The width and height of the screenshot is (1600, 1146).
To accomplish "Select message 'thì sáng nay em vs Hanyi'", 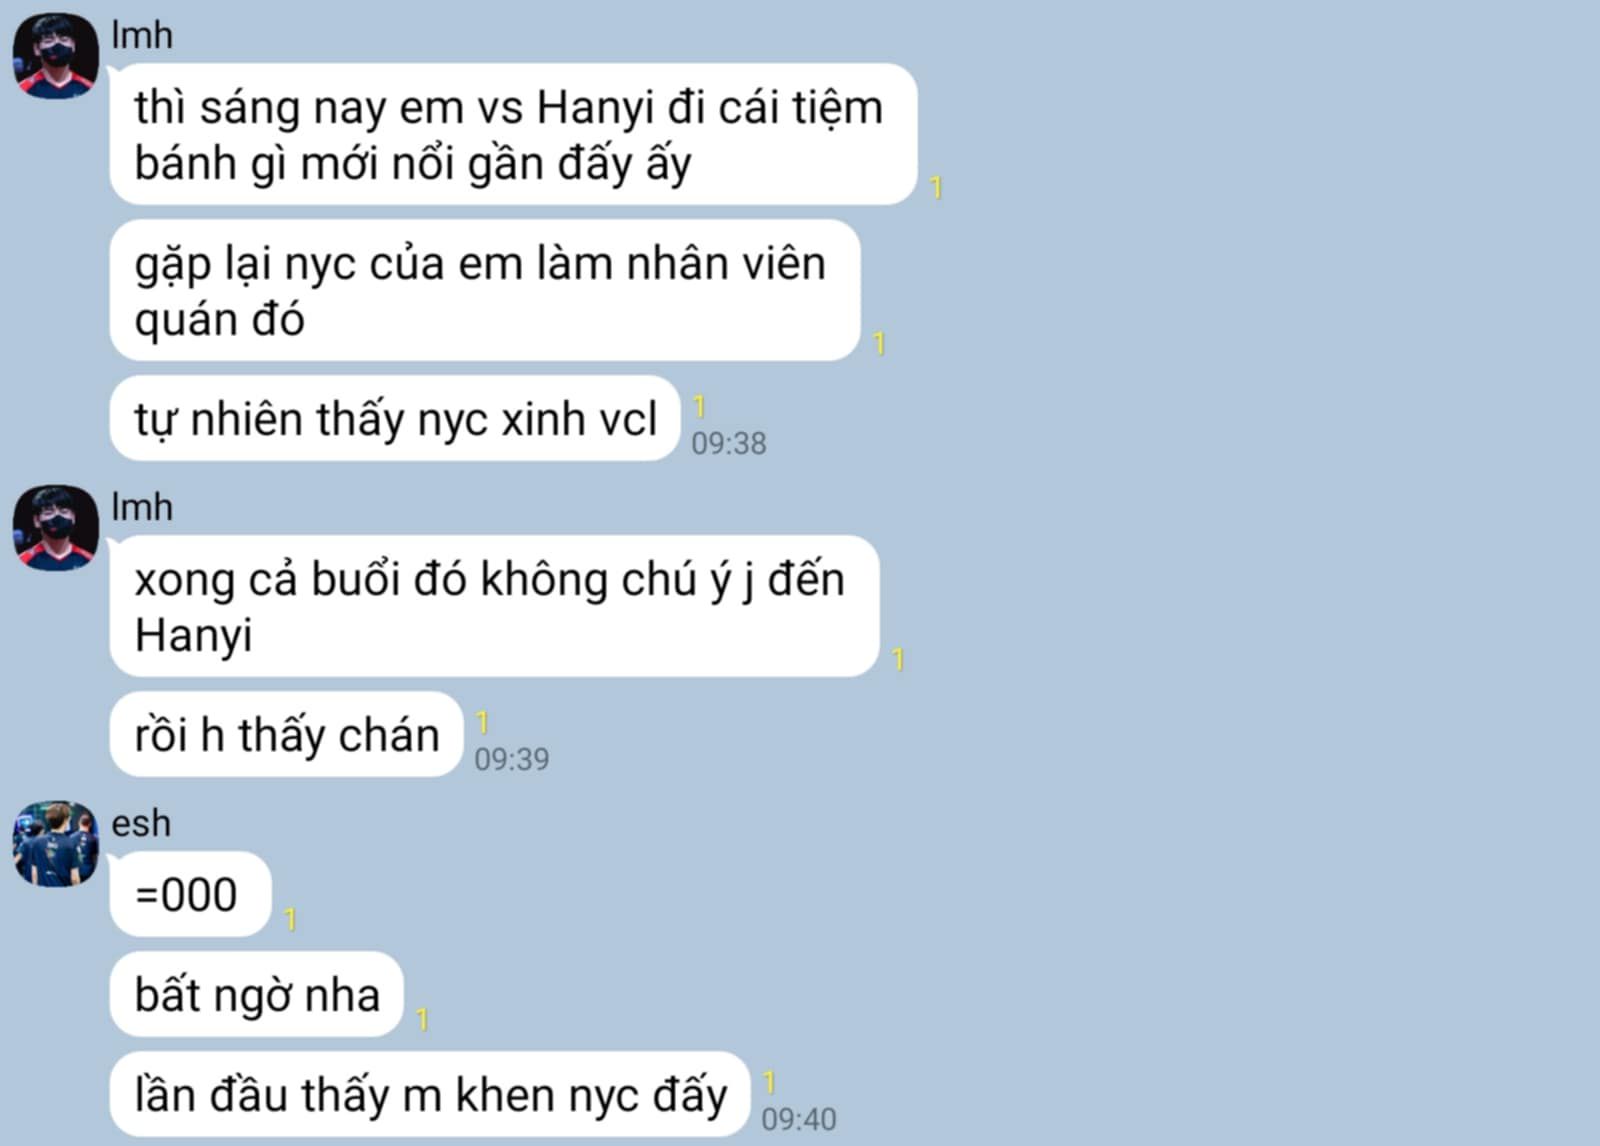I will click(x=513, y=134).
